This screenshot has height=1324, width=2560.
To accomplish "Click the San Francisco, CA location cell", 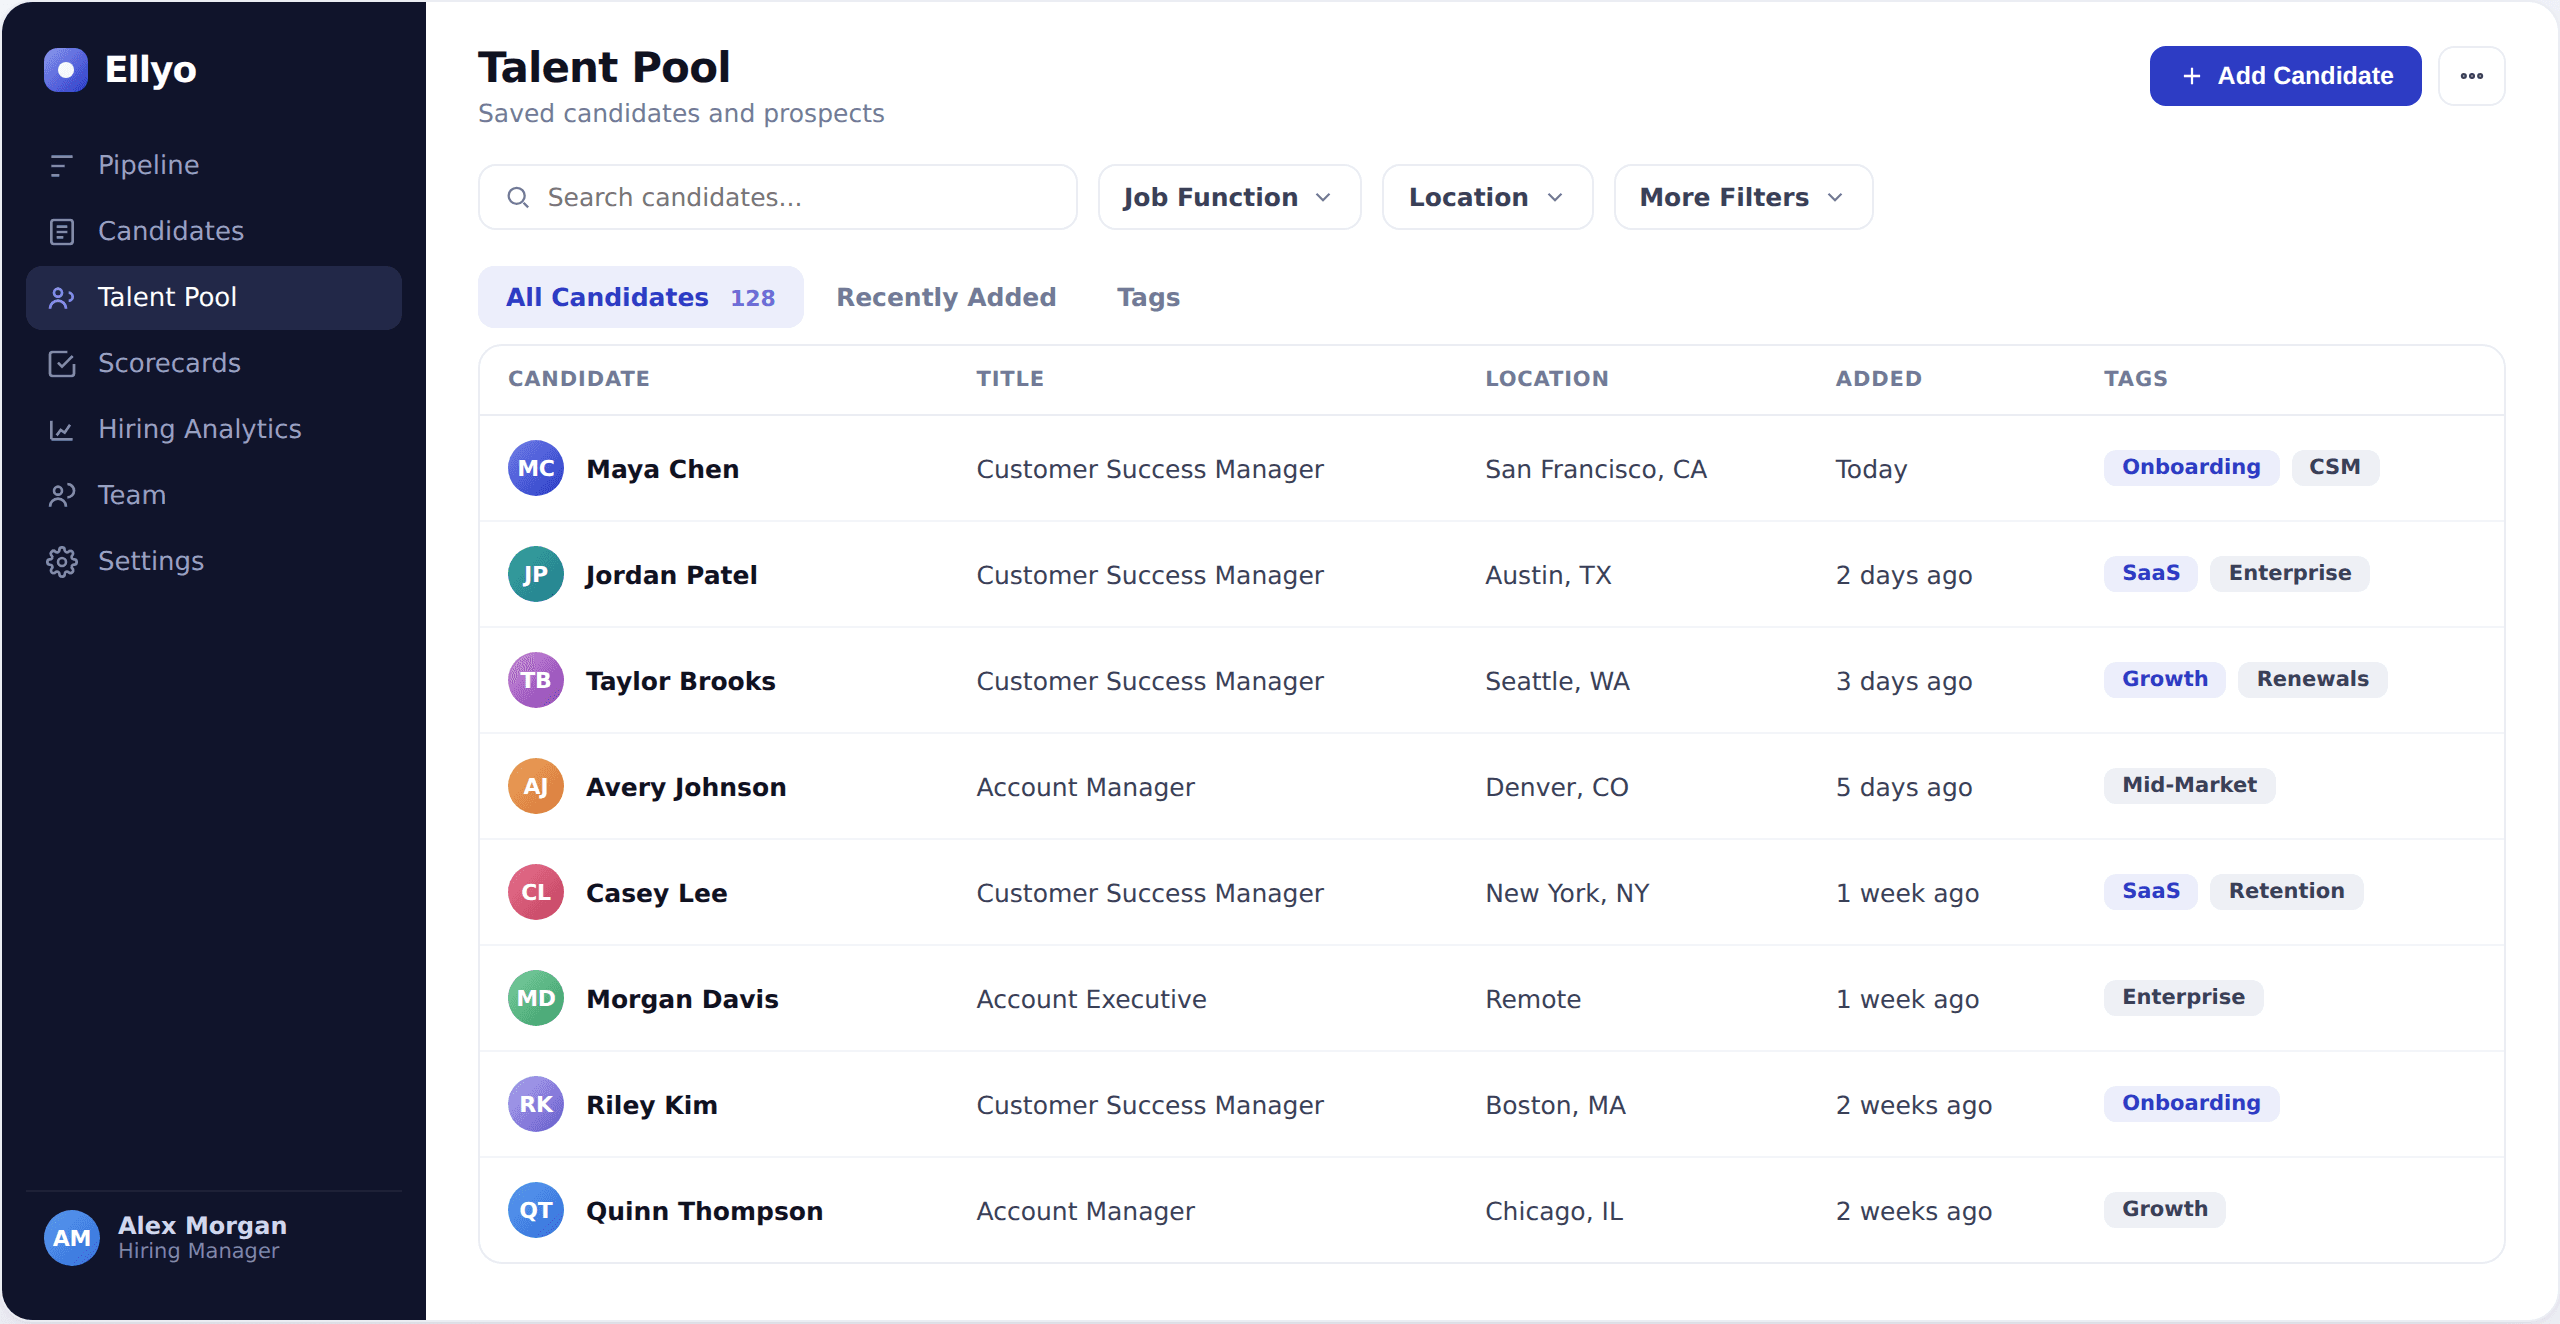I will pyautogui.click(x=1595, y=469).
